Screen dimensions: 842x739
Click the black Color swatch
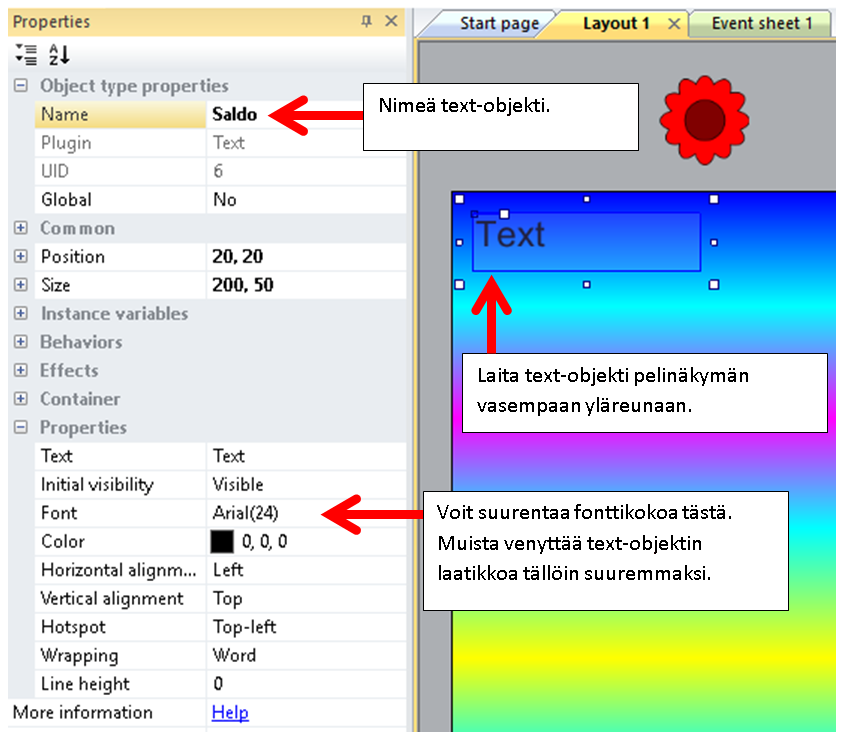tap(222, 542)
